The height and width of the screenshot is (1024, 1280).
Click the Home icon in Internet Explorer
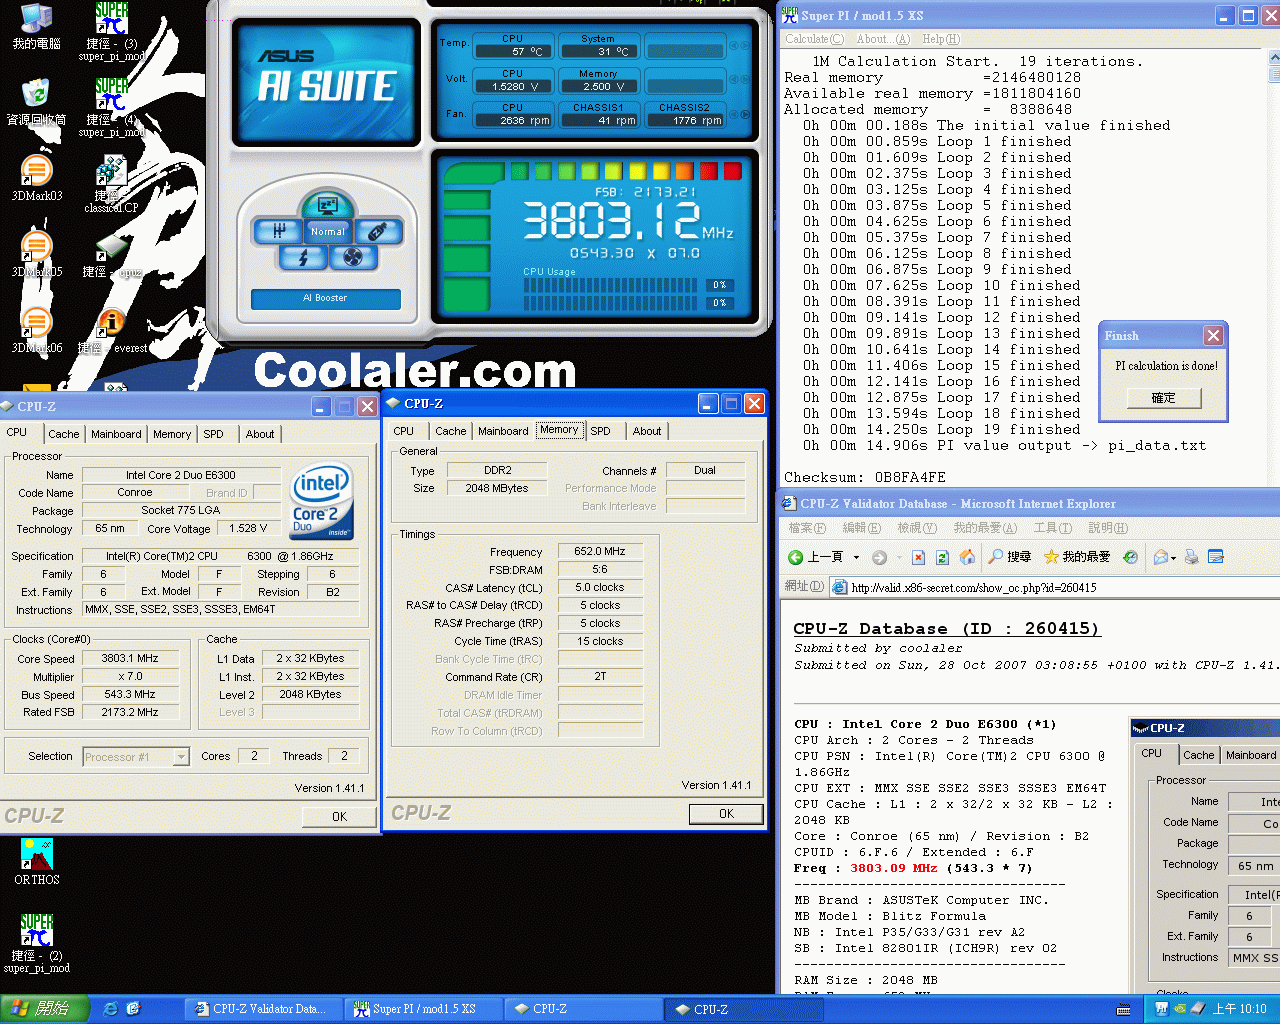pyautogui.click(x=967, y=557)
